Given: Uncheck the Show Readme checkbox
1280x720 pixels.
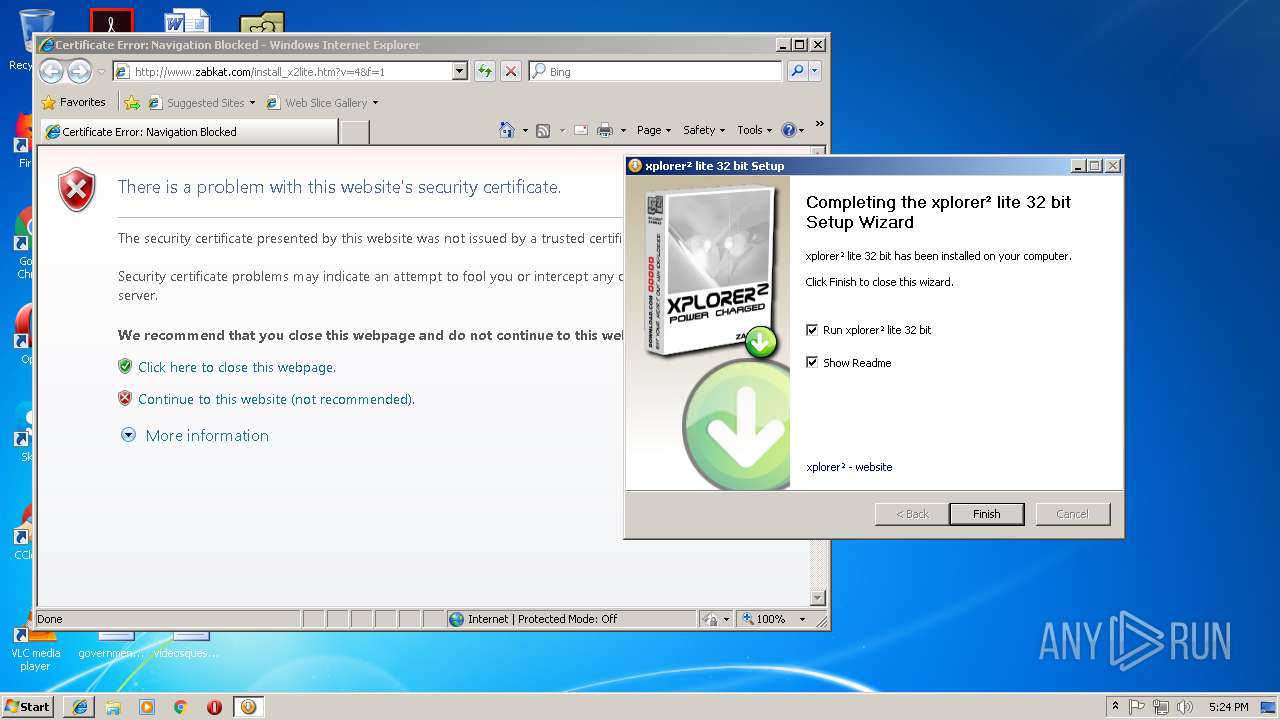Looking at the screenshot, I should (x=812, y=363).
